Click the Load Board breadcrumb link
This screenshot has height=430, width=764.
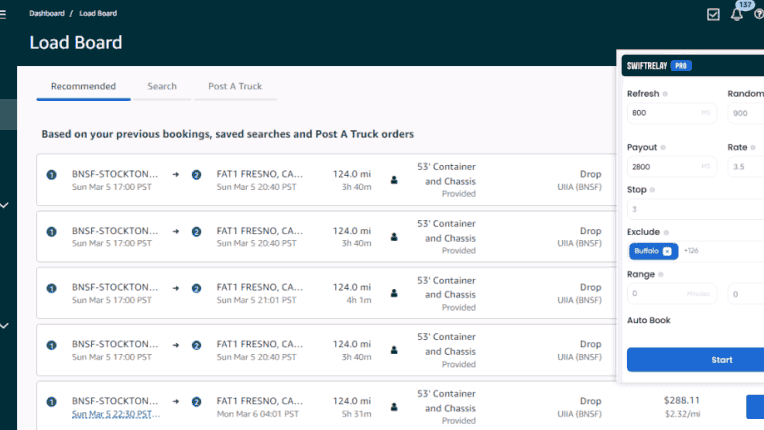coord(98,13)
